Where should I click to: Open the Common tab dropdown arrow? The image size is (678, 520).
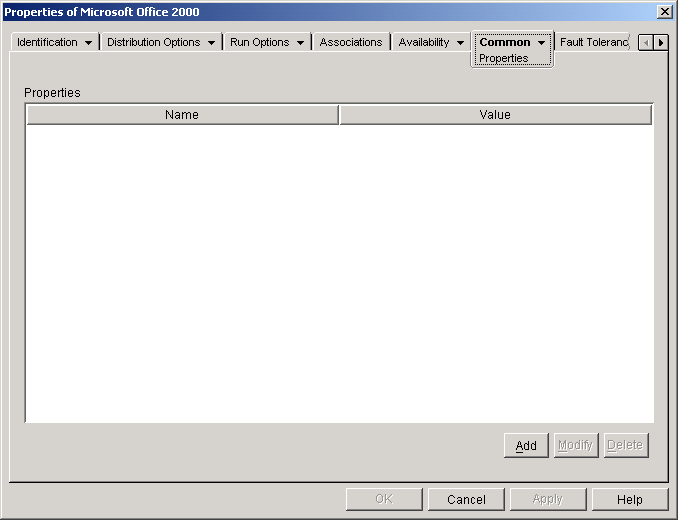pos(541,43)
